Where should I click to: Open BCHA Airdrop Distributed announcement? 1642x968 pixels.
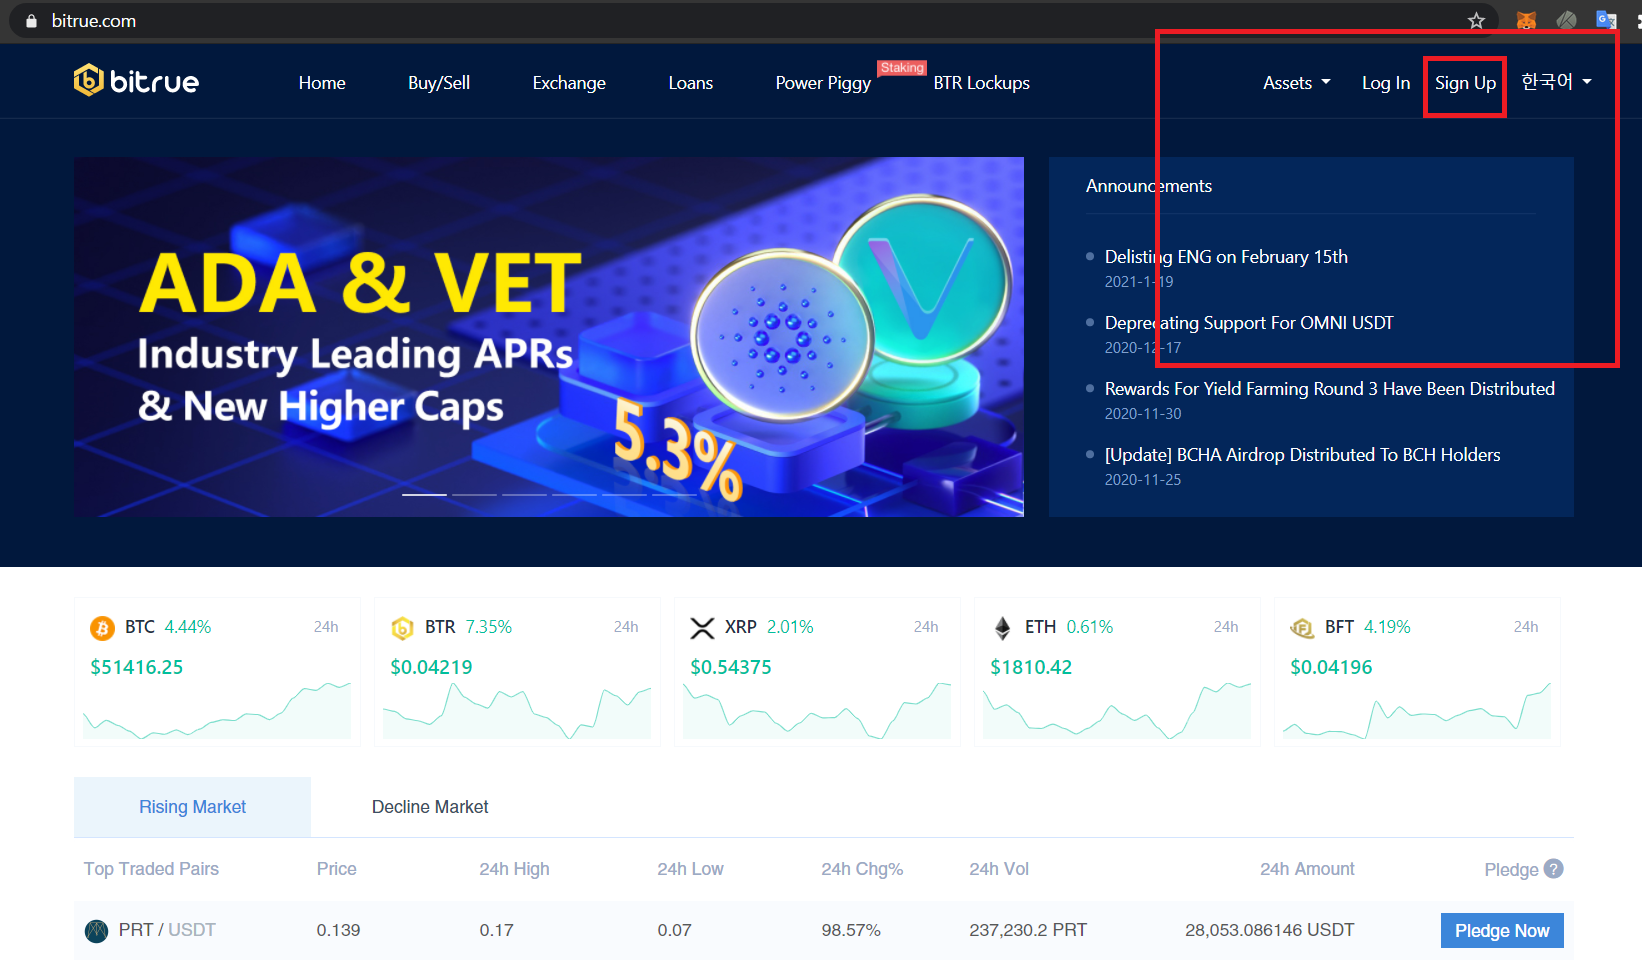pyautogui.click(x=1303, y=455)
